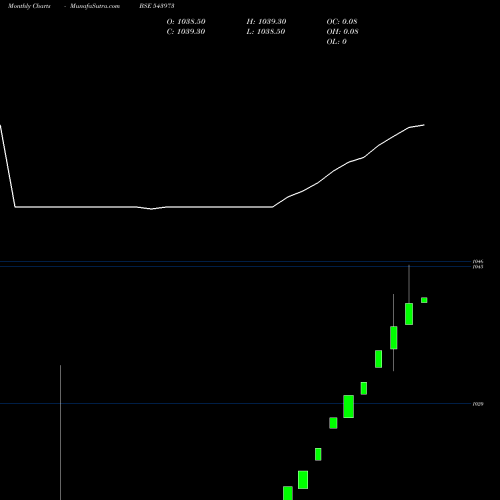500x500 pixels.
Task: Select the close value "C: 1039.30"
Action: click(186, 32)
